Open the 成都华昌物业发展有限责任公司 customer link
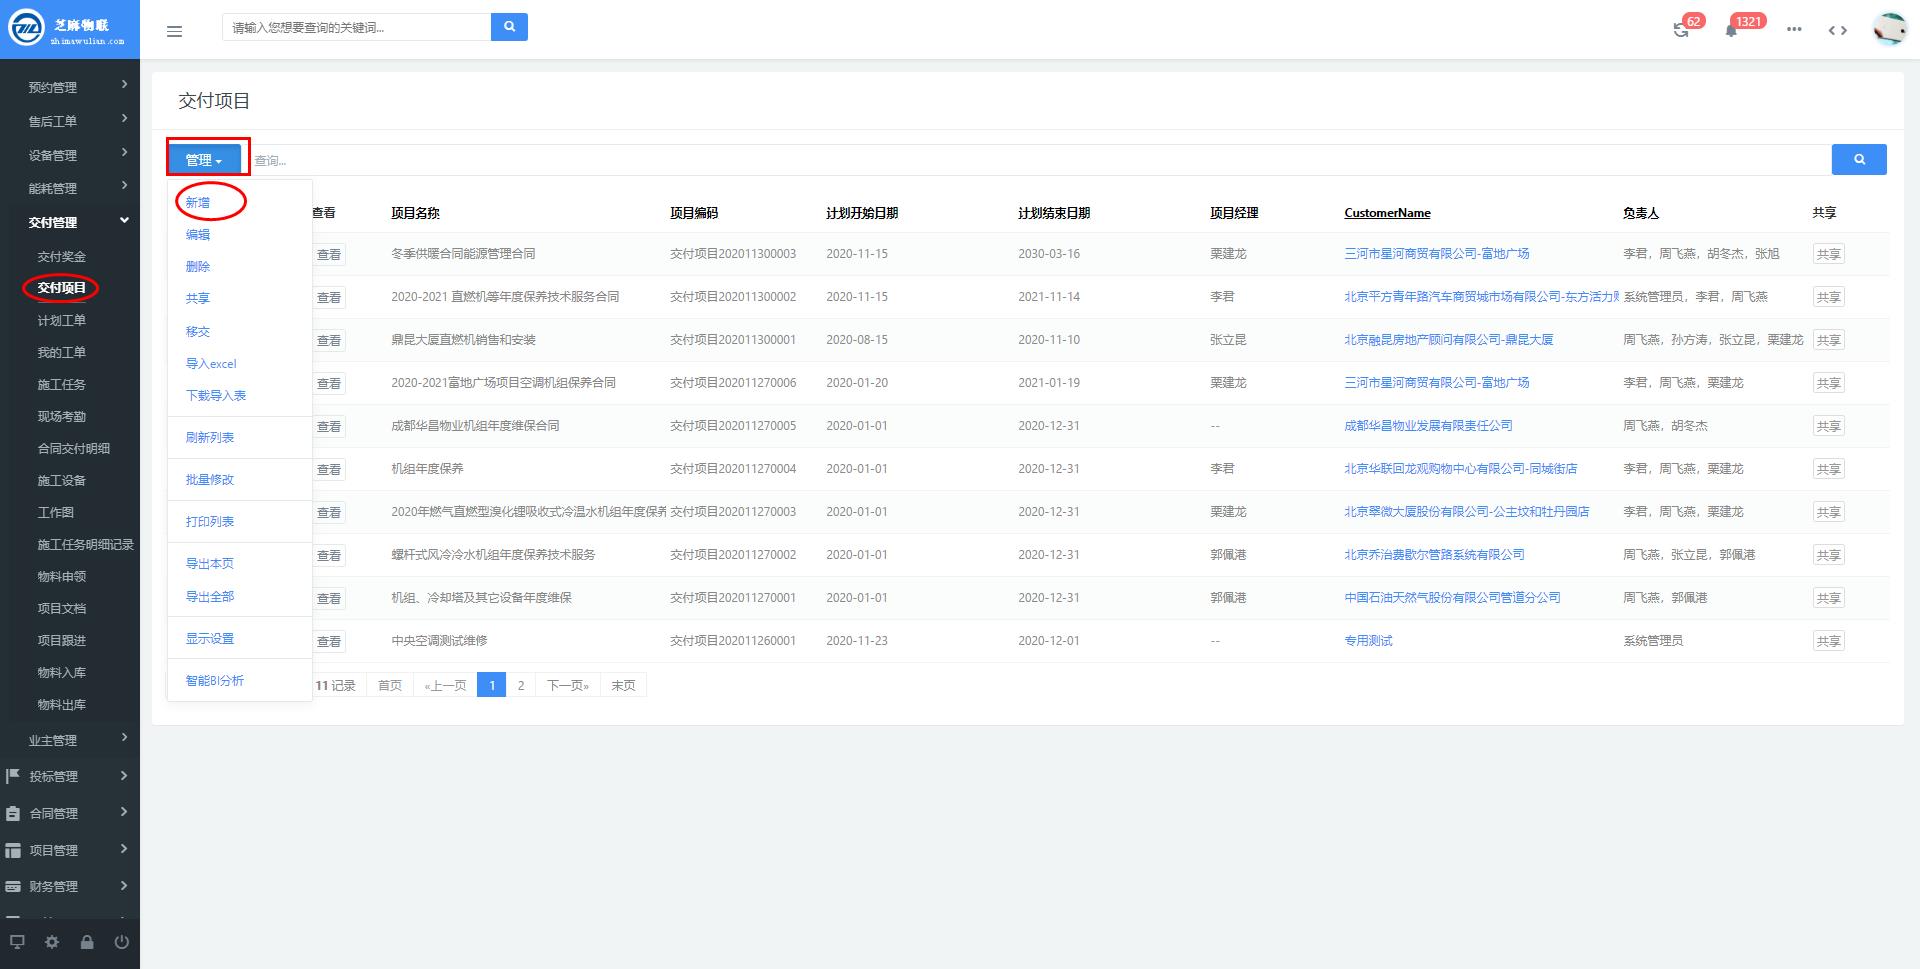Screen dimensions: 1920x969 [1427, 426]
